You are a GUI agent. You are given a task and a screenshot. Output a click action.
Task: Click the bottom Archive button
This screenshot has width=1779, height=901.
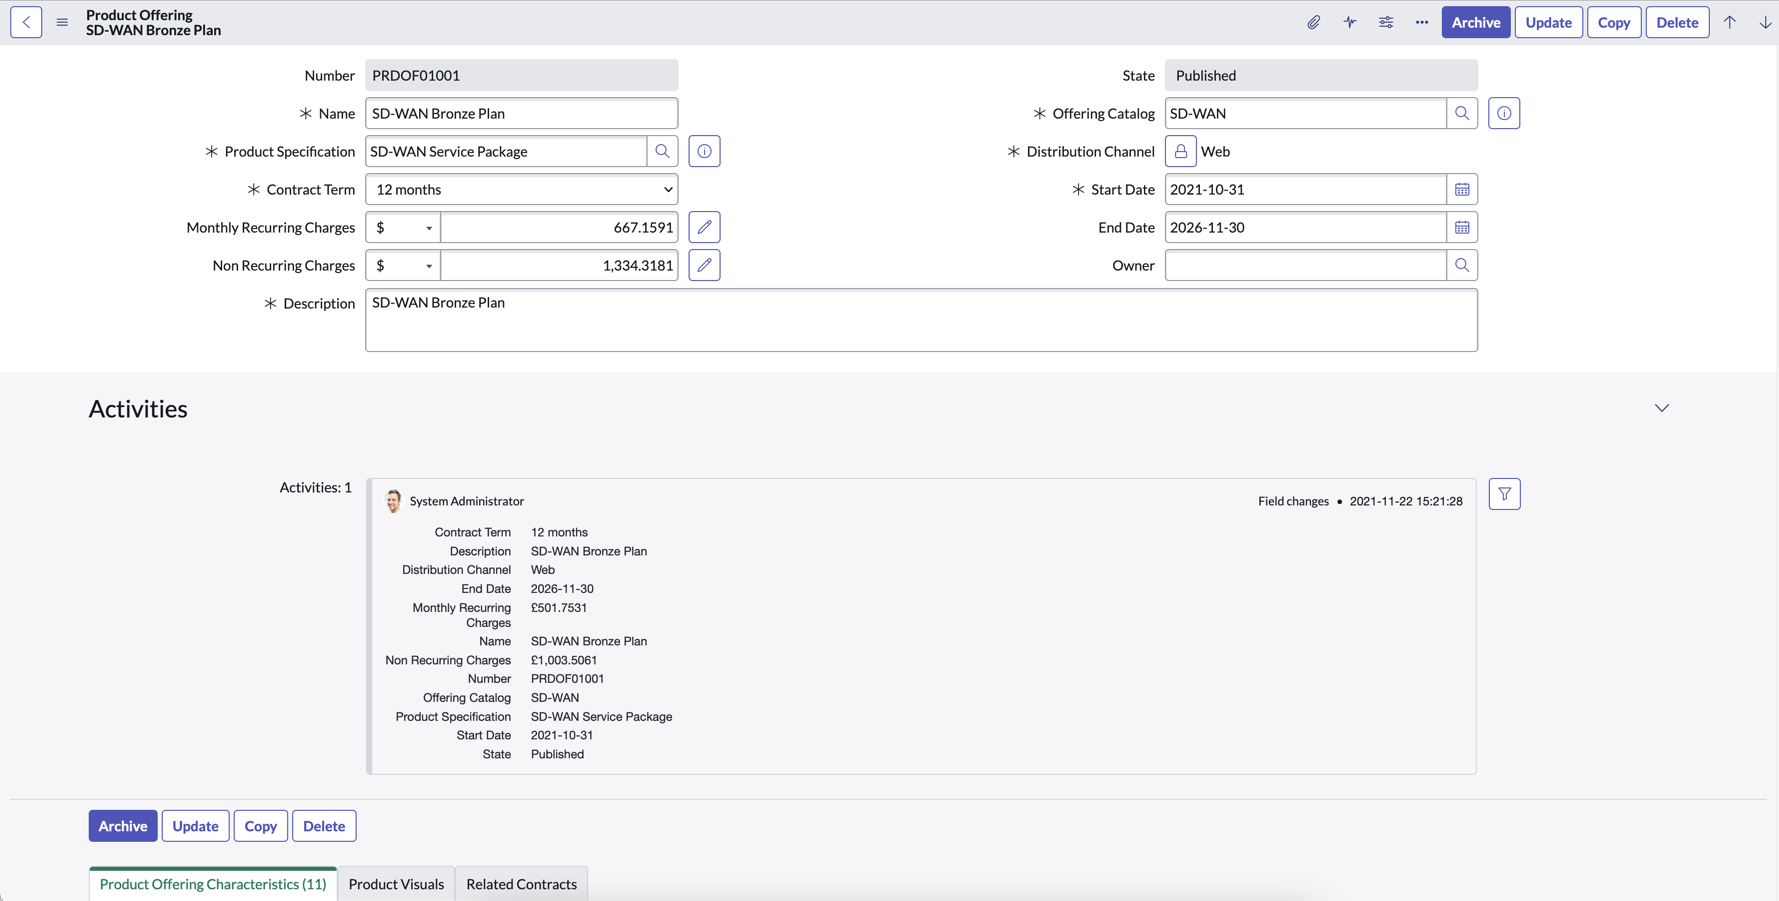click(123, 826)
